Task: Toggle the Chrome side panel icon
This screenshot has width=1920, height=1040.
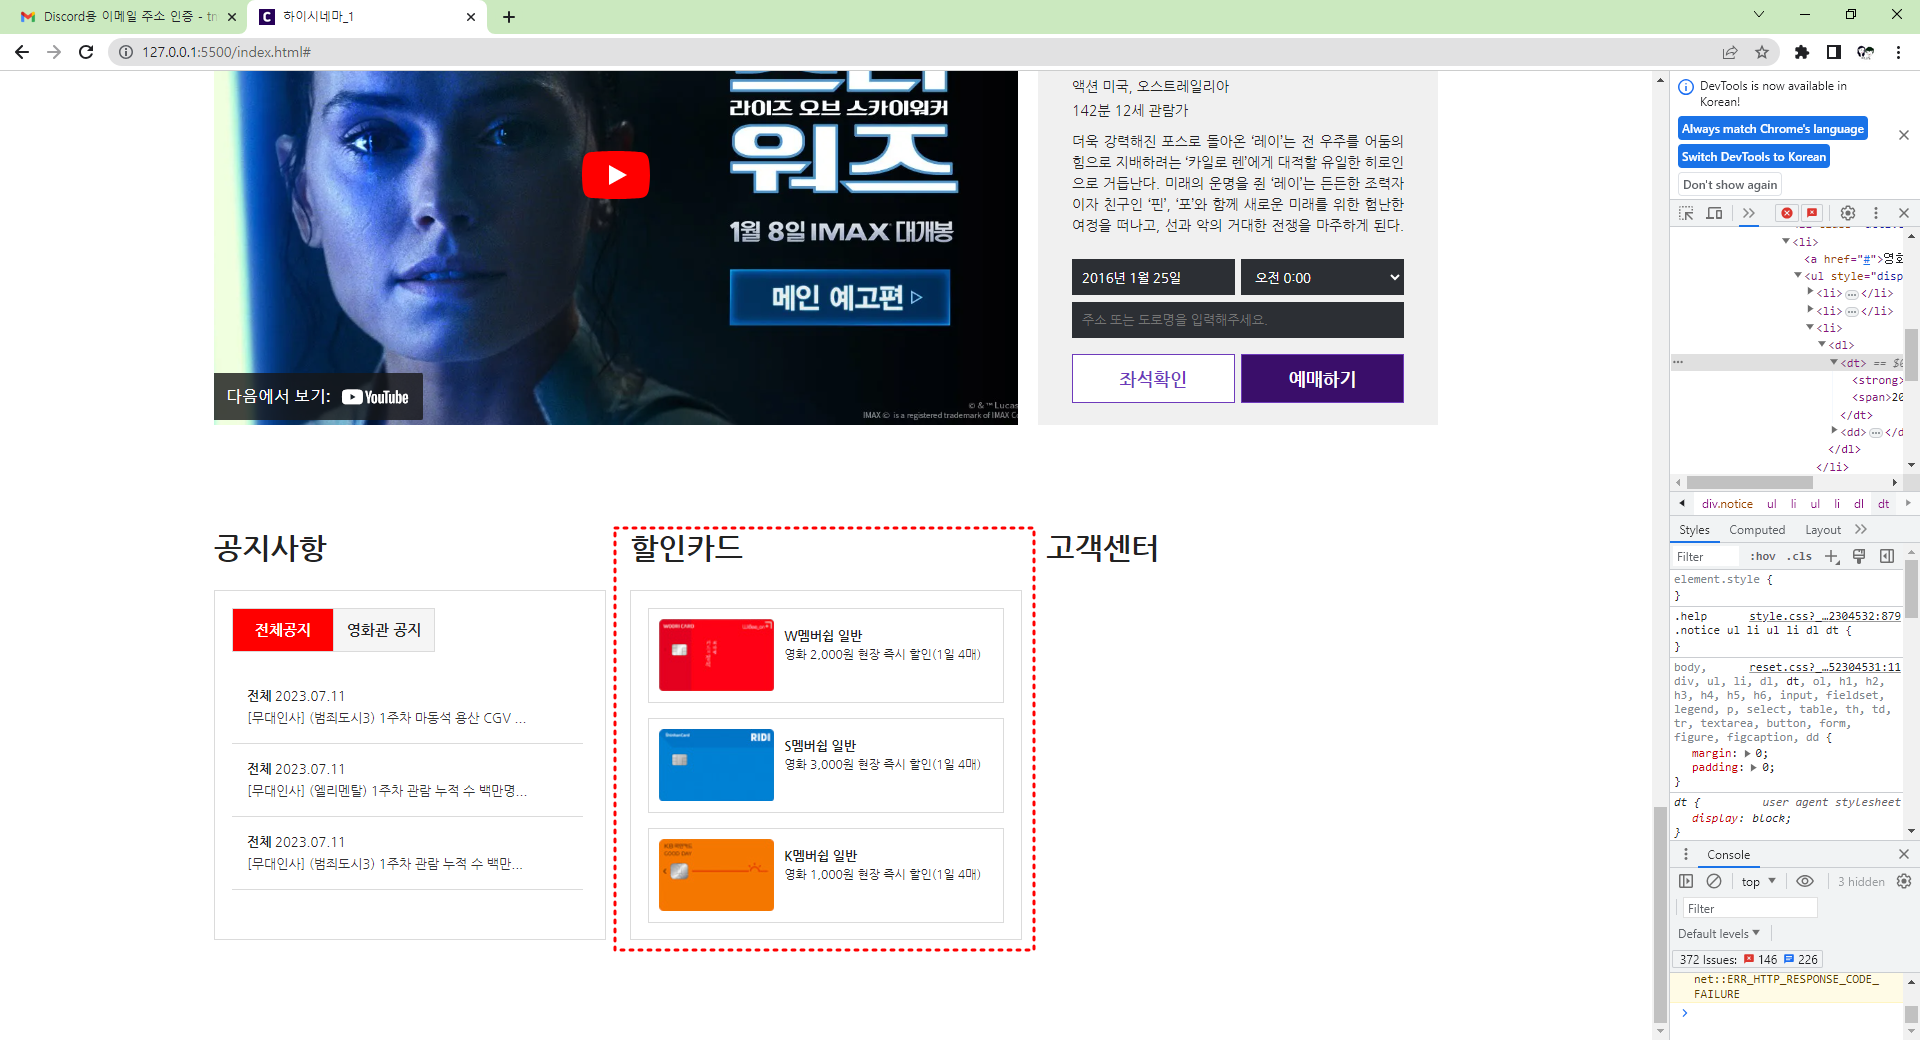Action: click(x=1834, y=52)
